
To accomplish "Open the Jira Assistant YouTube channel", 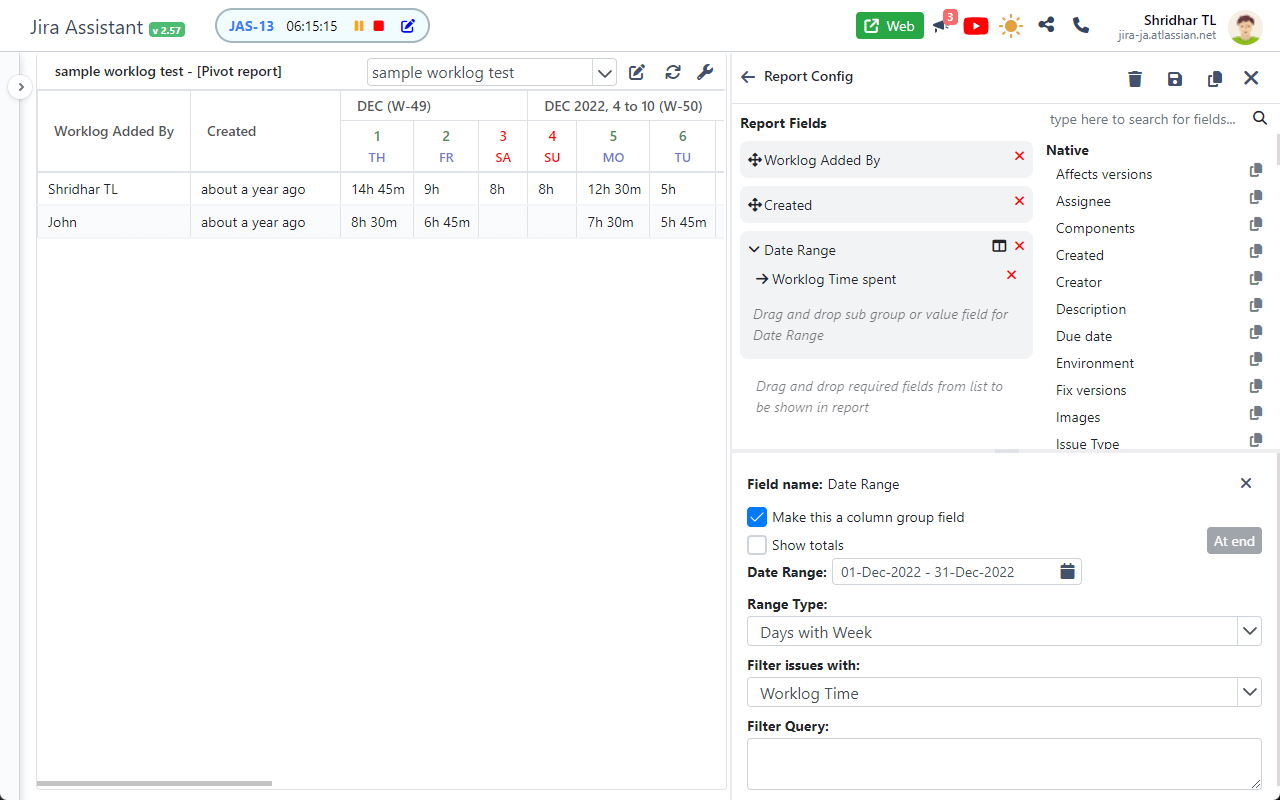I will (x=975, y=26).
